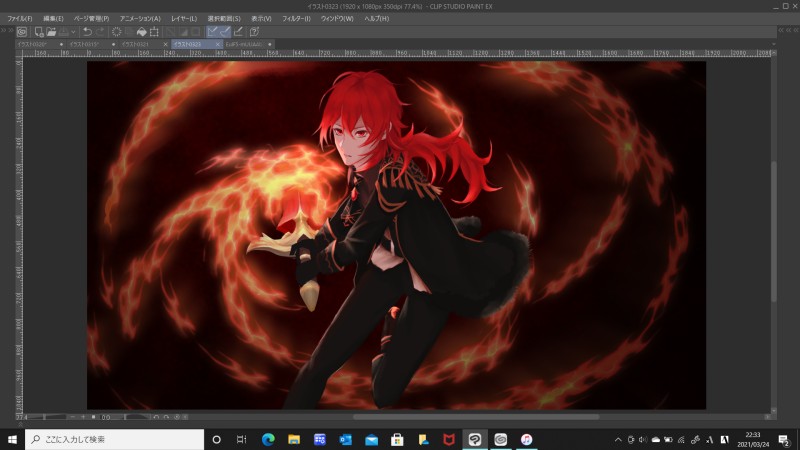Open File Explorer from taskbar

pyautogui.click(x=294, y=439)
